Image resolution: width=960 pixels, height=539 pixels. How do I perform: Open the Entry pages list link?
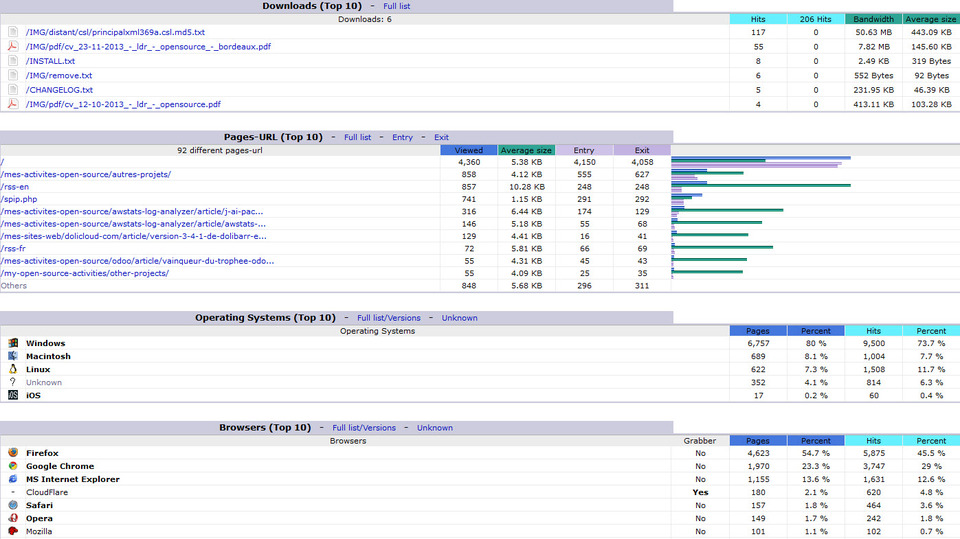click(402, 137)
